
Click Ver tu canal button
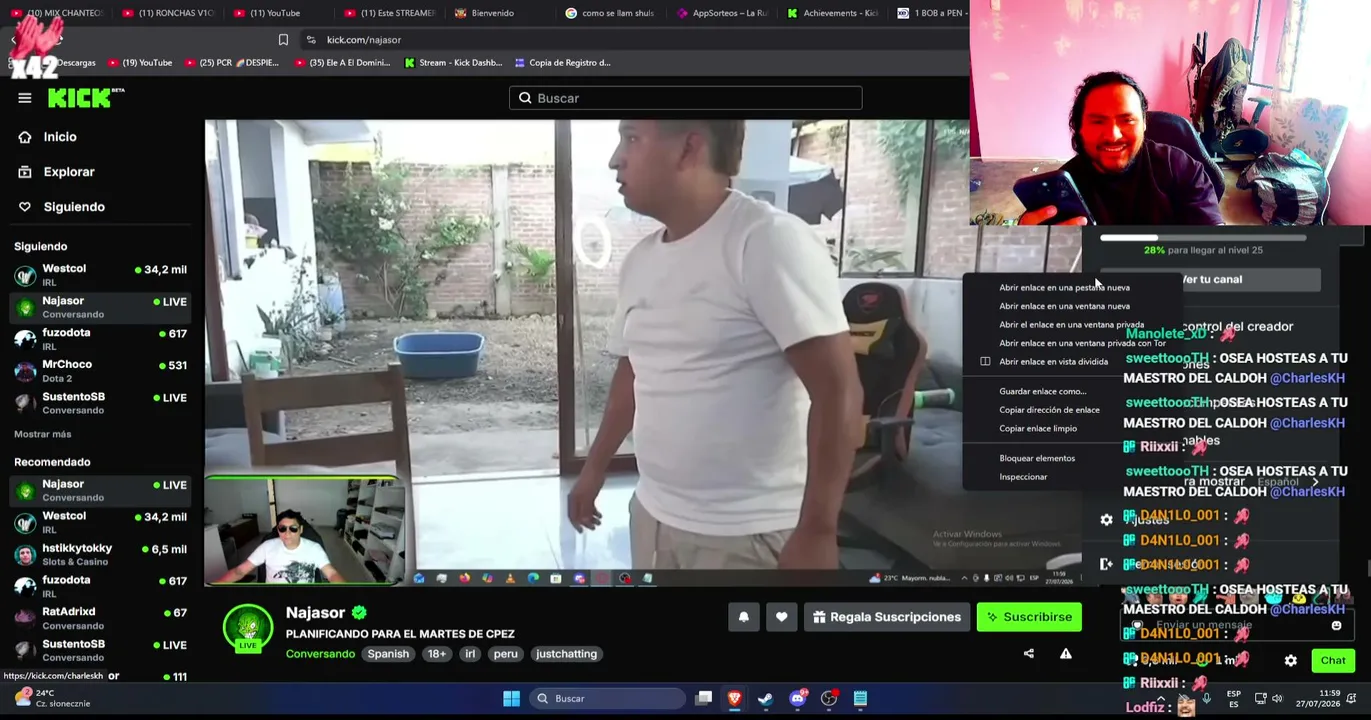(1210, 280)
